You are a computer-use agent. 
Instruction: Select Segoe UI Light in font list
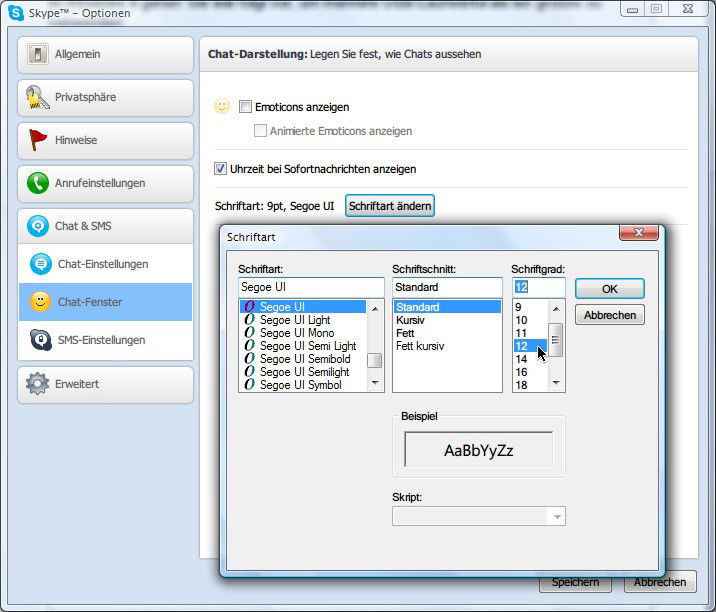coord(303,320)
